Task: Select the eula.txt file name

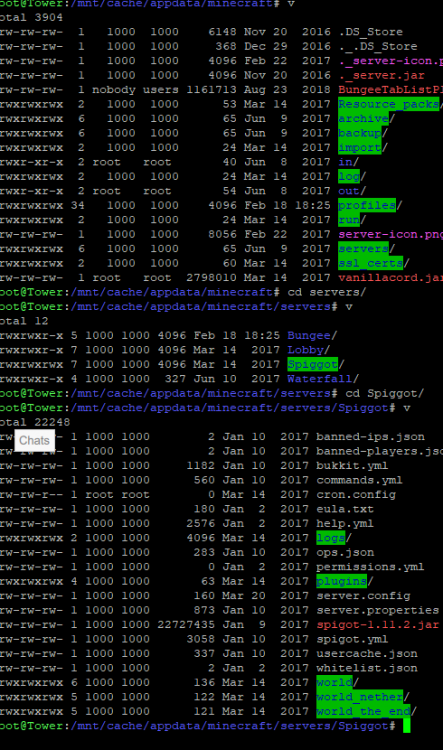Action: (x=345, y=509)
